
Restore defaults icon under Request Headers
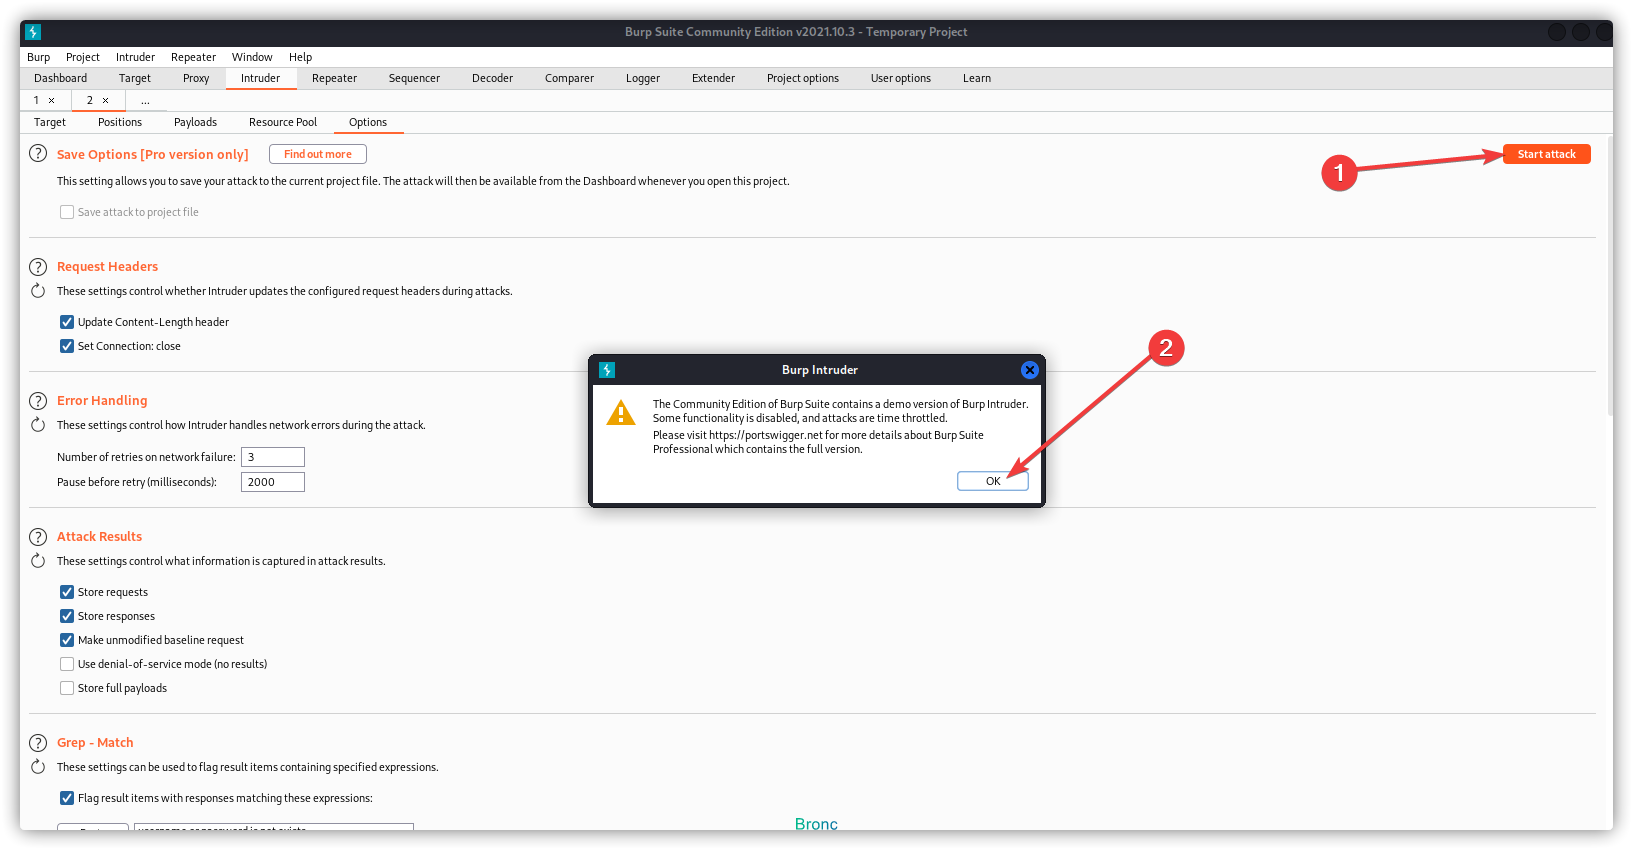[x=38, y=291]
